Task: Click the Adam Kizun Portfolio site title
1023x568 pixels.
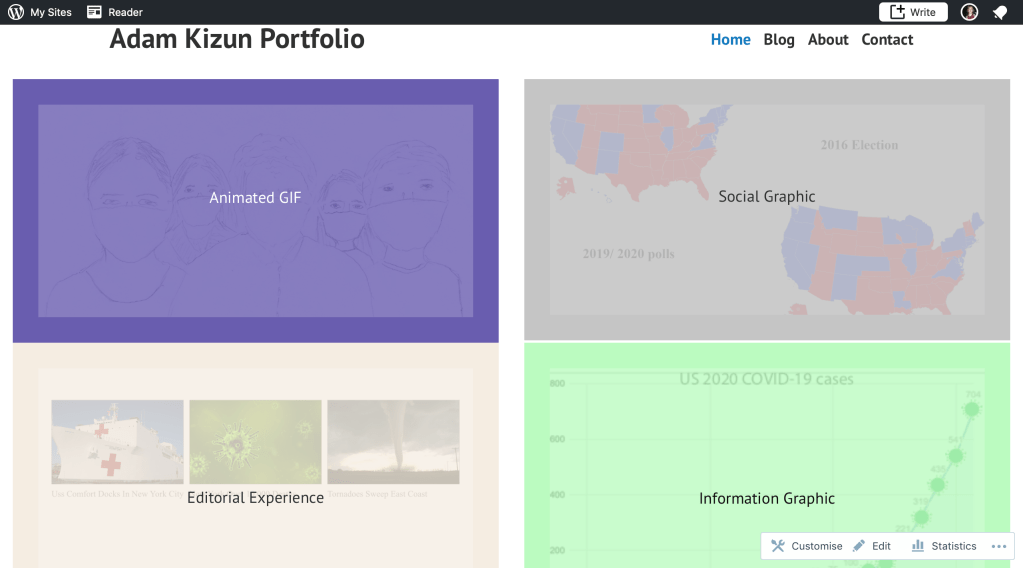Action: pos(237,39)
